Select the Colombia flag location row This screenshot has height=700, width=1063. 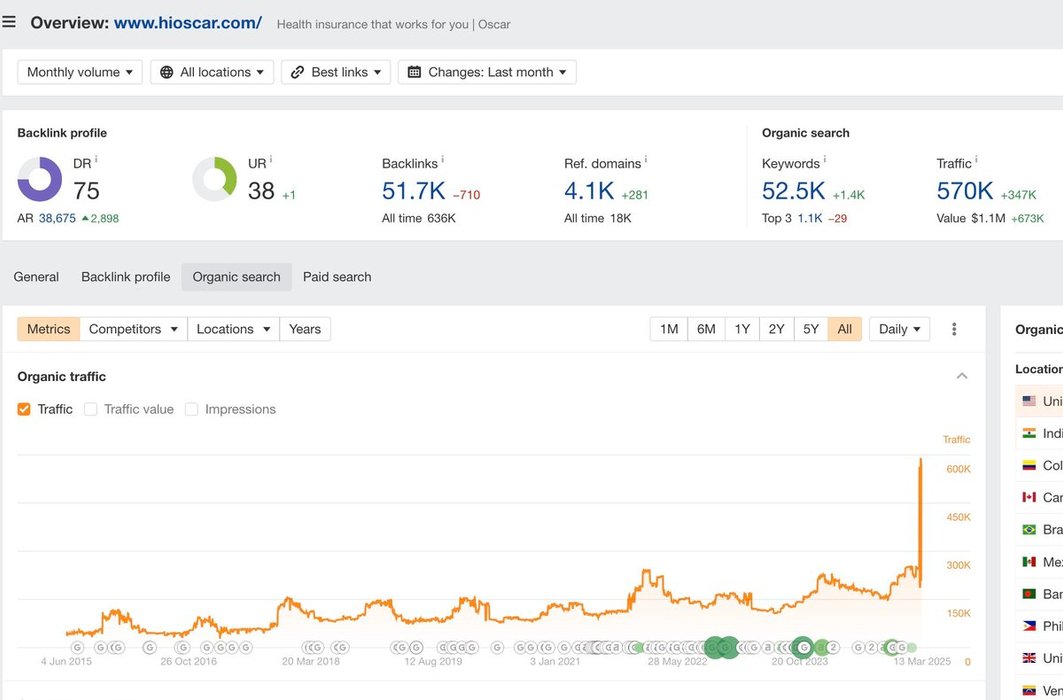(x=1039, y=466)
